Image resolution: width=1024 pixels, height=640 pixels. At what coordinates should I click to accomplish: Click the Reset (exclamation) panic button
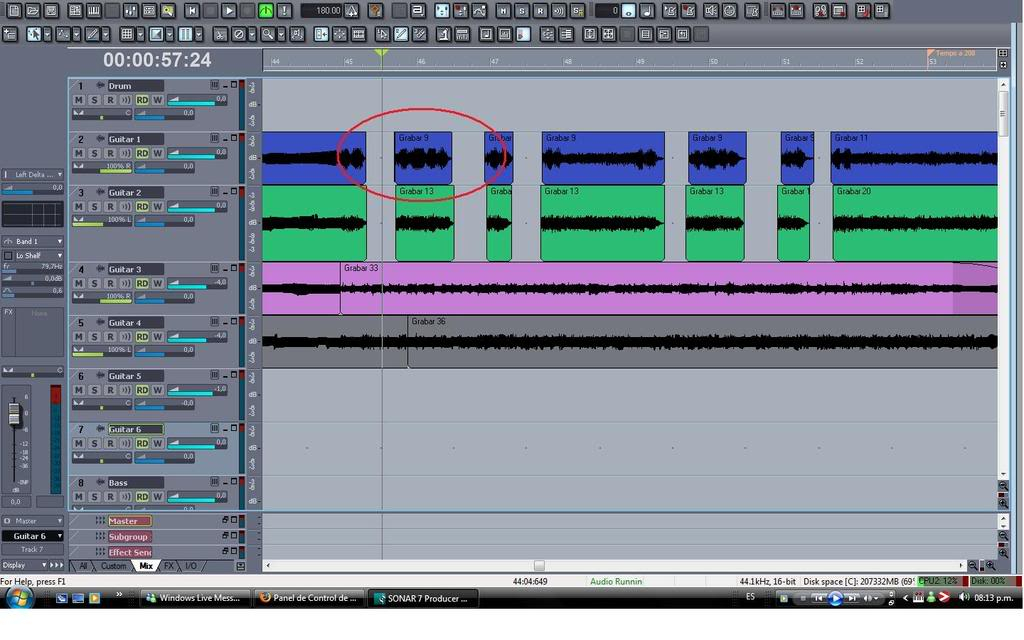click(284, 10)
